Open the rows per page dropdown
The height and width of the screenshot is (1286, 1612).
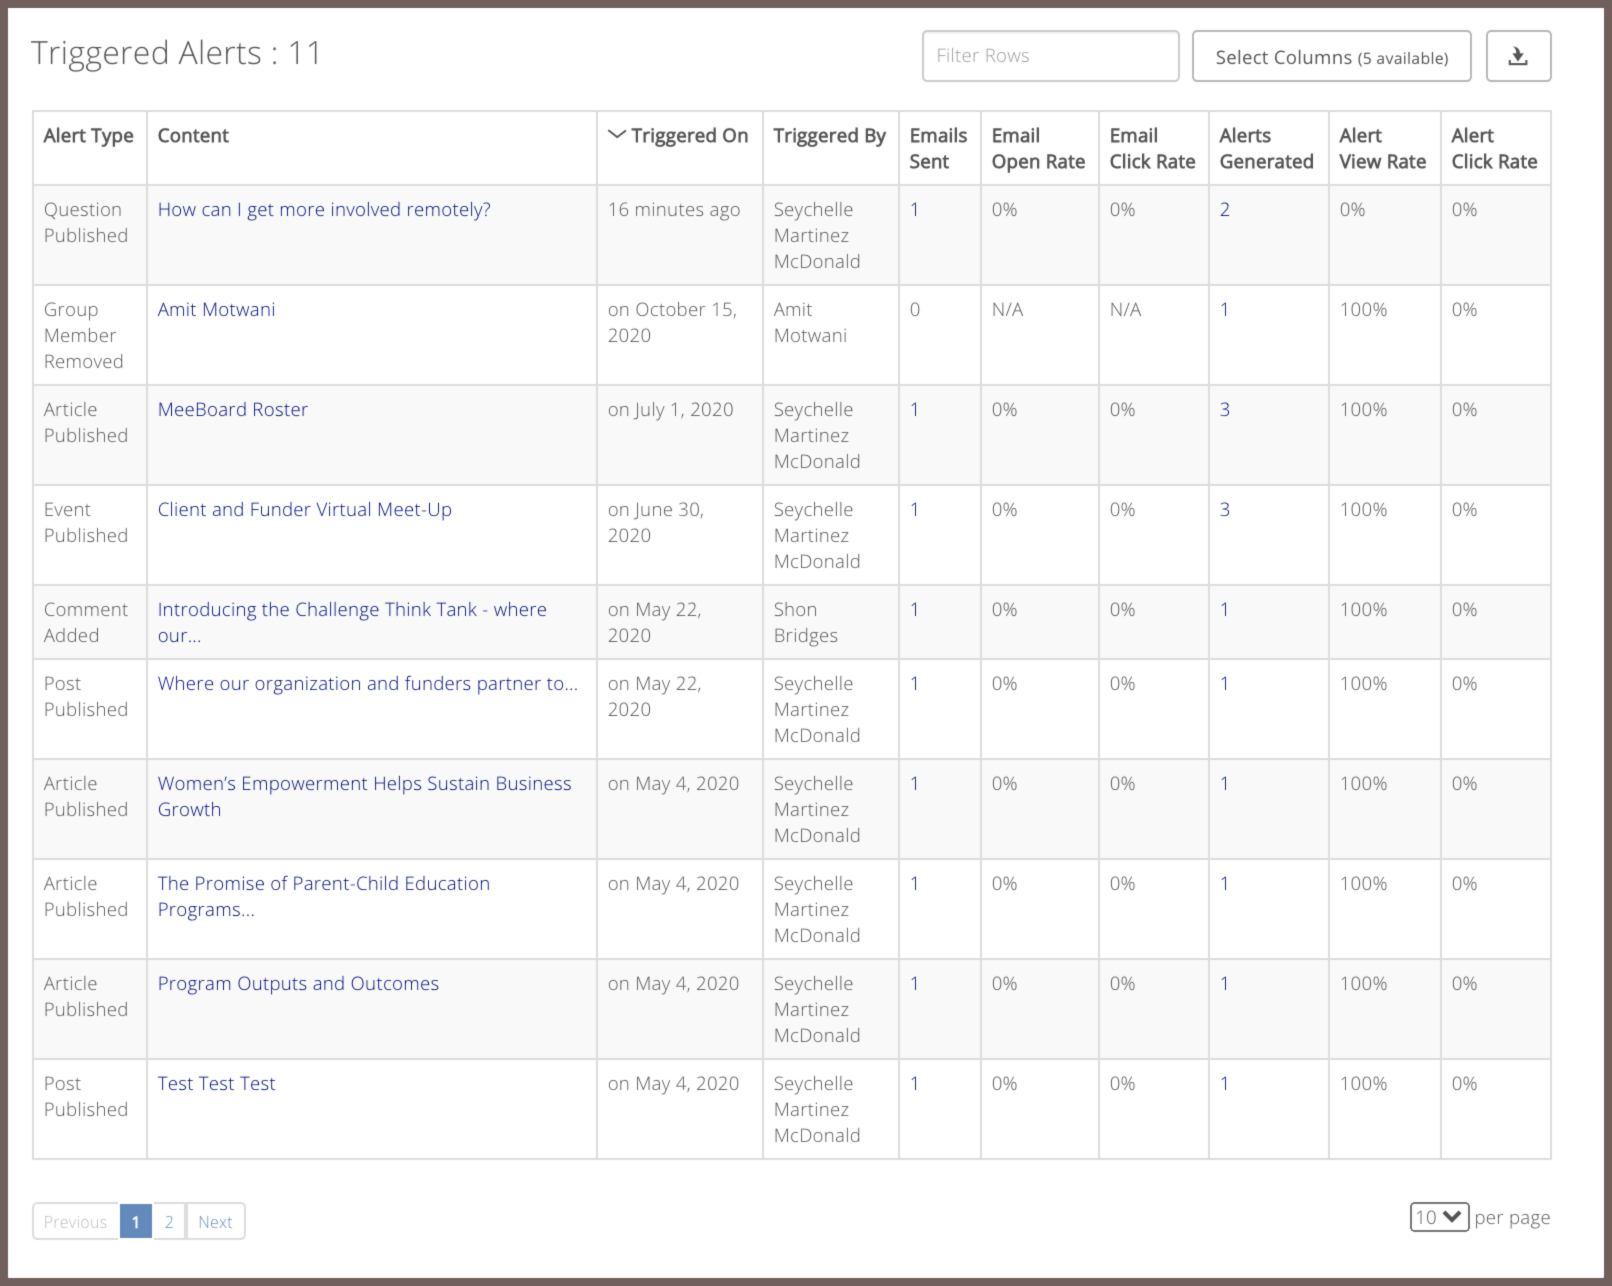[1439, 1217]
